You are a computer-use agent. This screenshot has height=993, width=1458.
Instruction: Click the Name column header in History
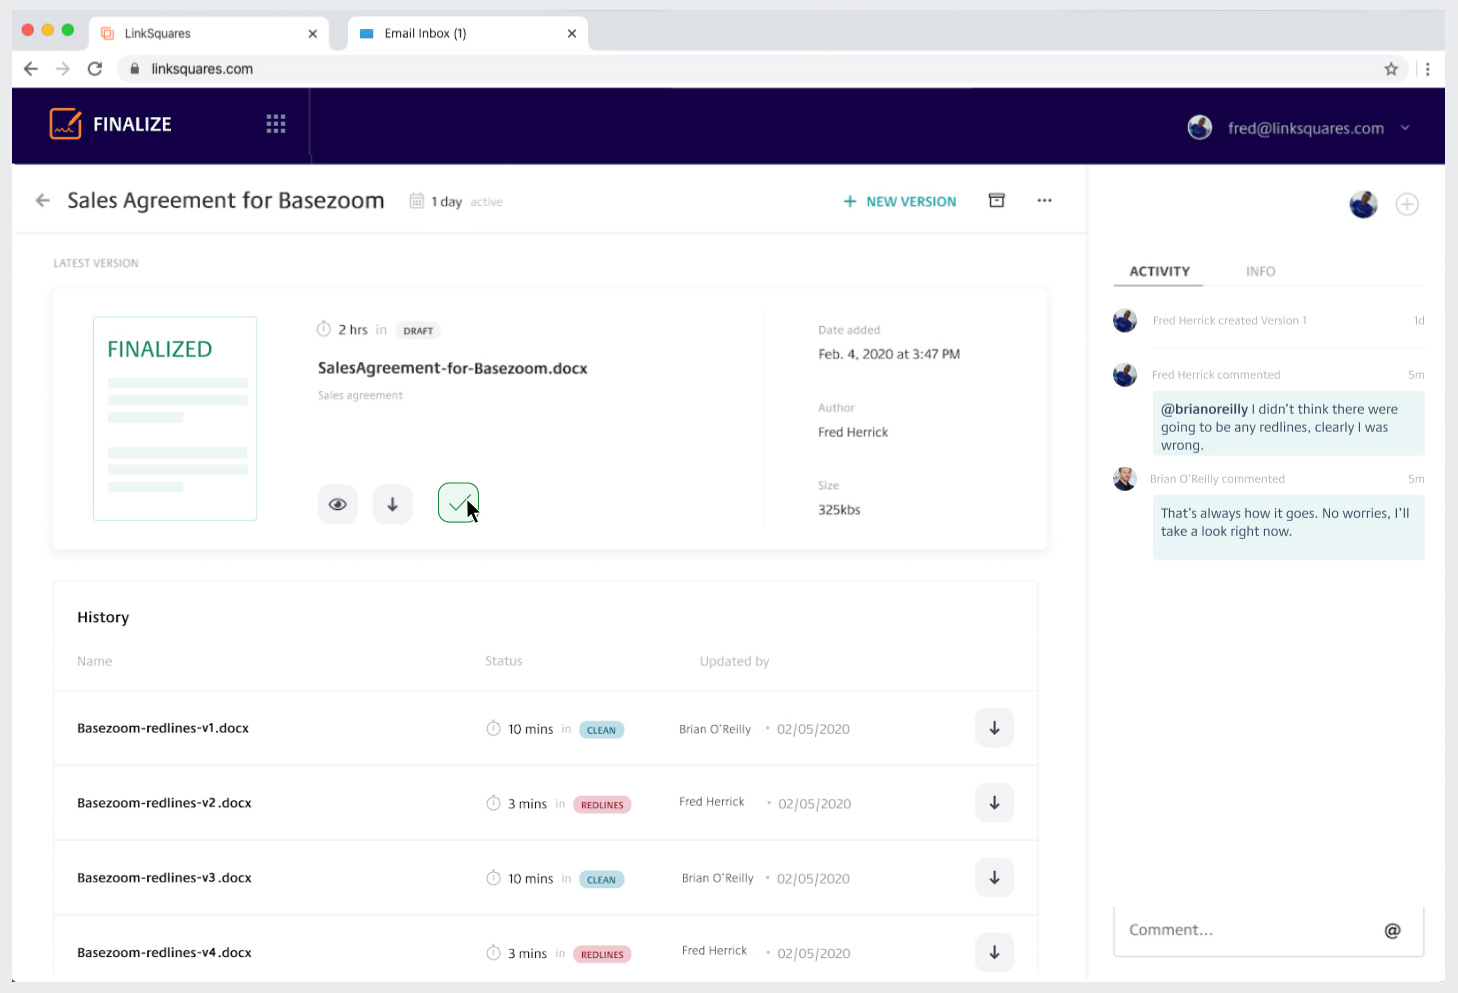[95, 661]
